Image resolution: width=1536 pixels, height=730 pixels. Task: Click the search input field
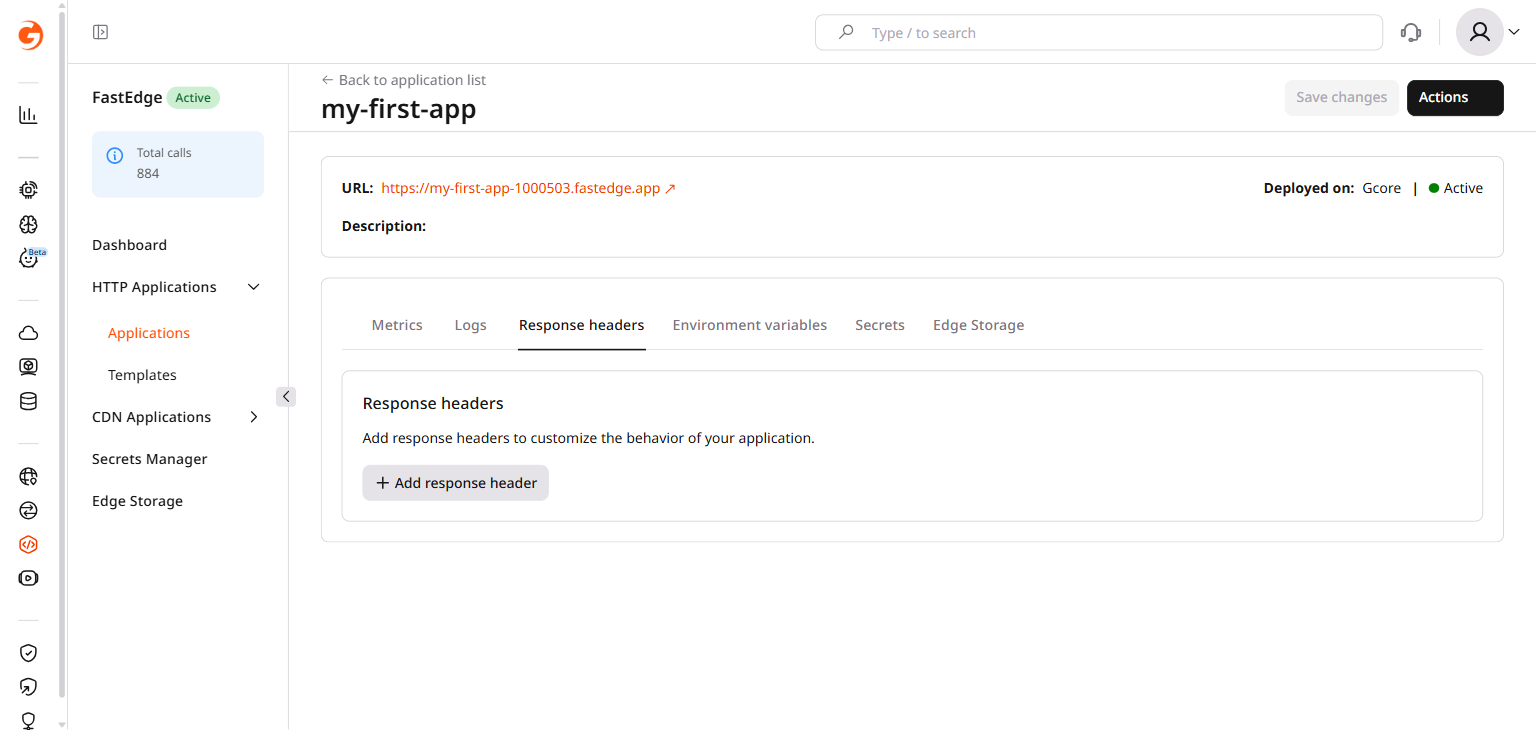[1099, 32]
